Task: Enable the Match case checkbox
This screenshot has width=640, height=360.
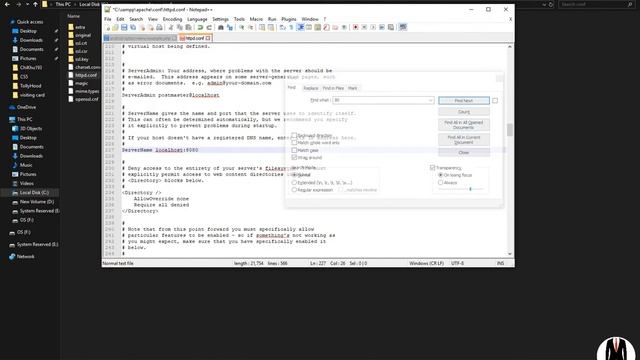Action: 294,150
